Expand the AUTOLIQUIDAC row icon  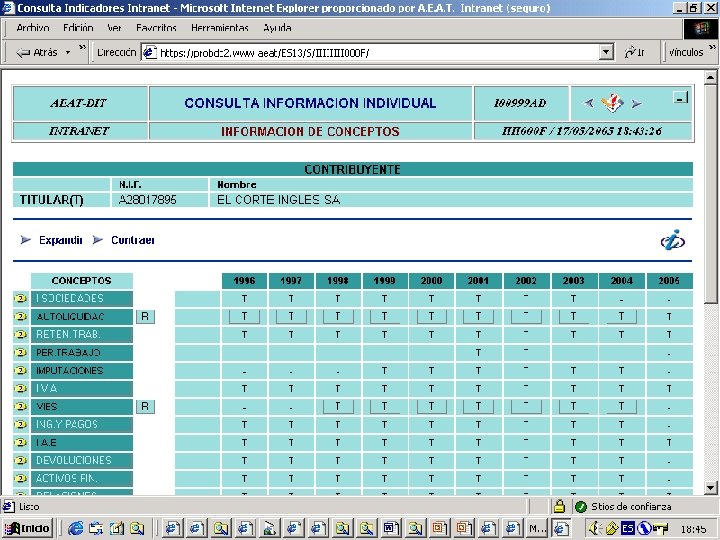click(x=20, y=316)
